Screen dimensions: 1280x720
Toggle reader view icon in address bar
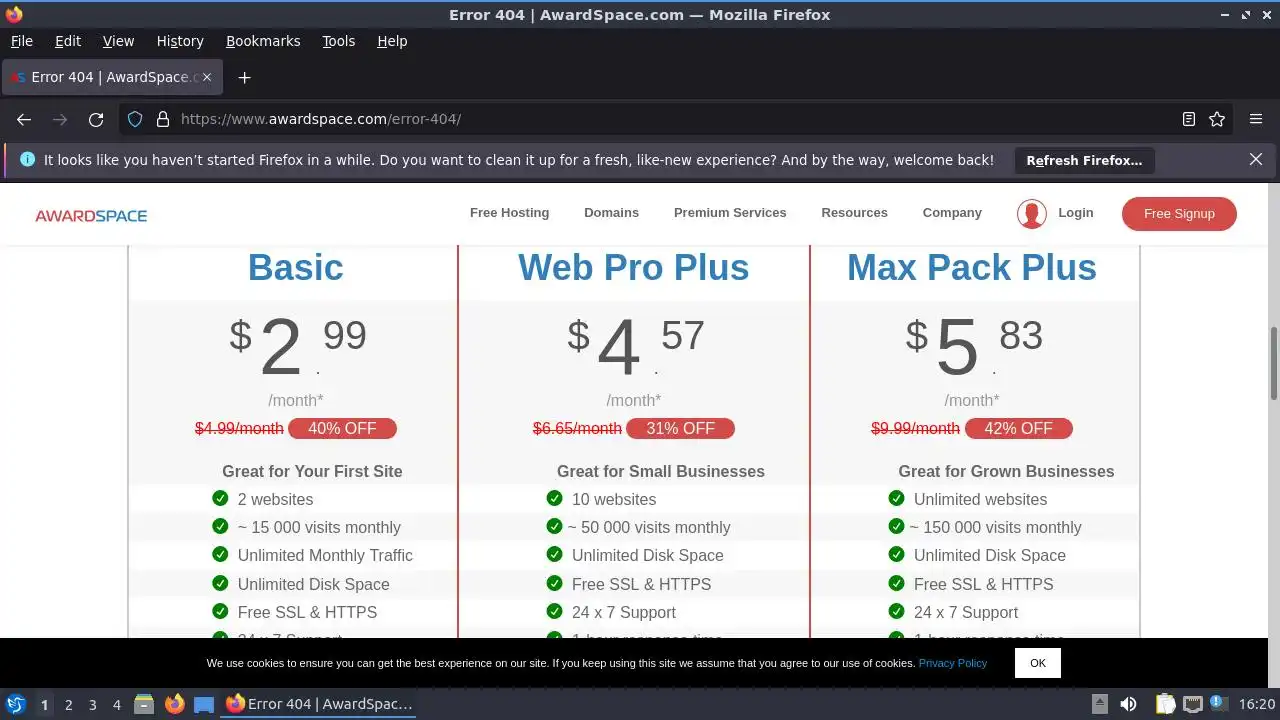pos(1189,119)
